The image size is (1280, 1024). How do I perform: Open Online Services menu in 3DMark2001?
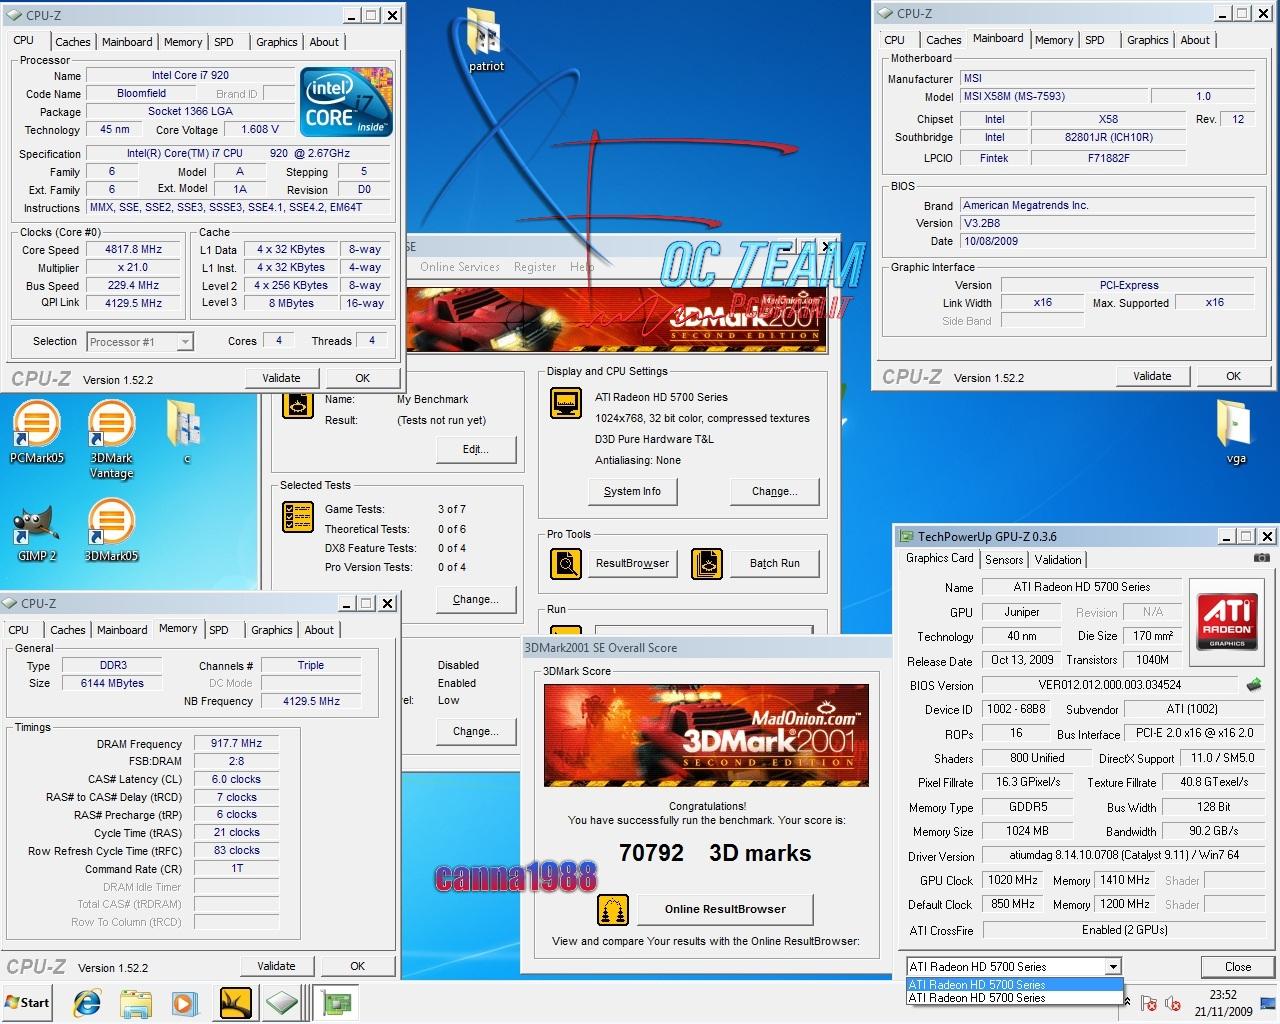459,267
